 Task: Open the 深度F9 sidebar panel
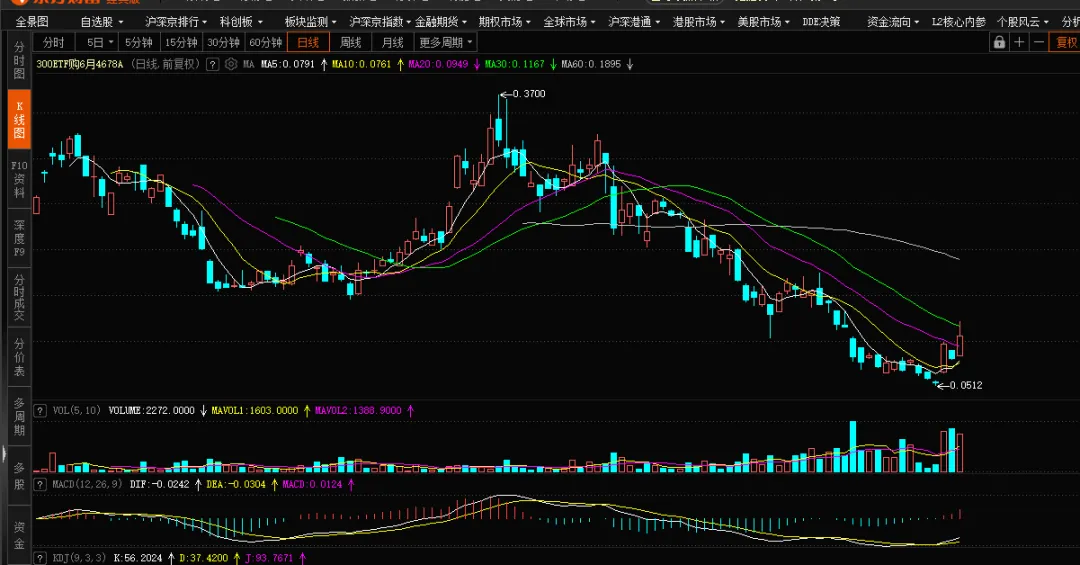click(x=19, y=238)
